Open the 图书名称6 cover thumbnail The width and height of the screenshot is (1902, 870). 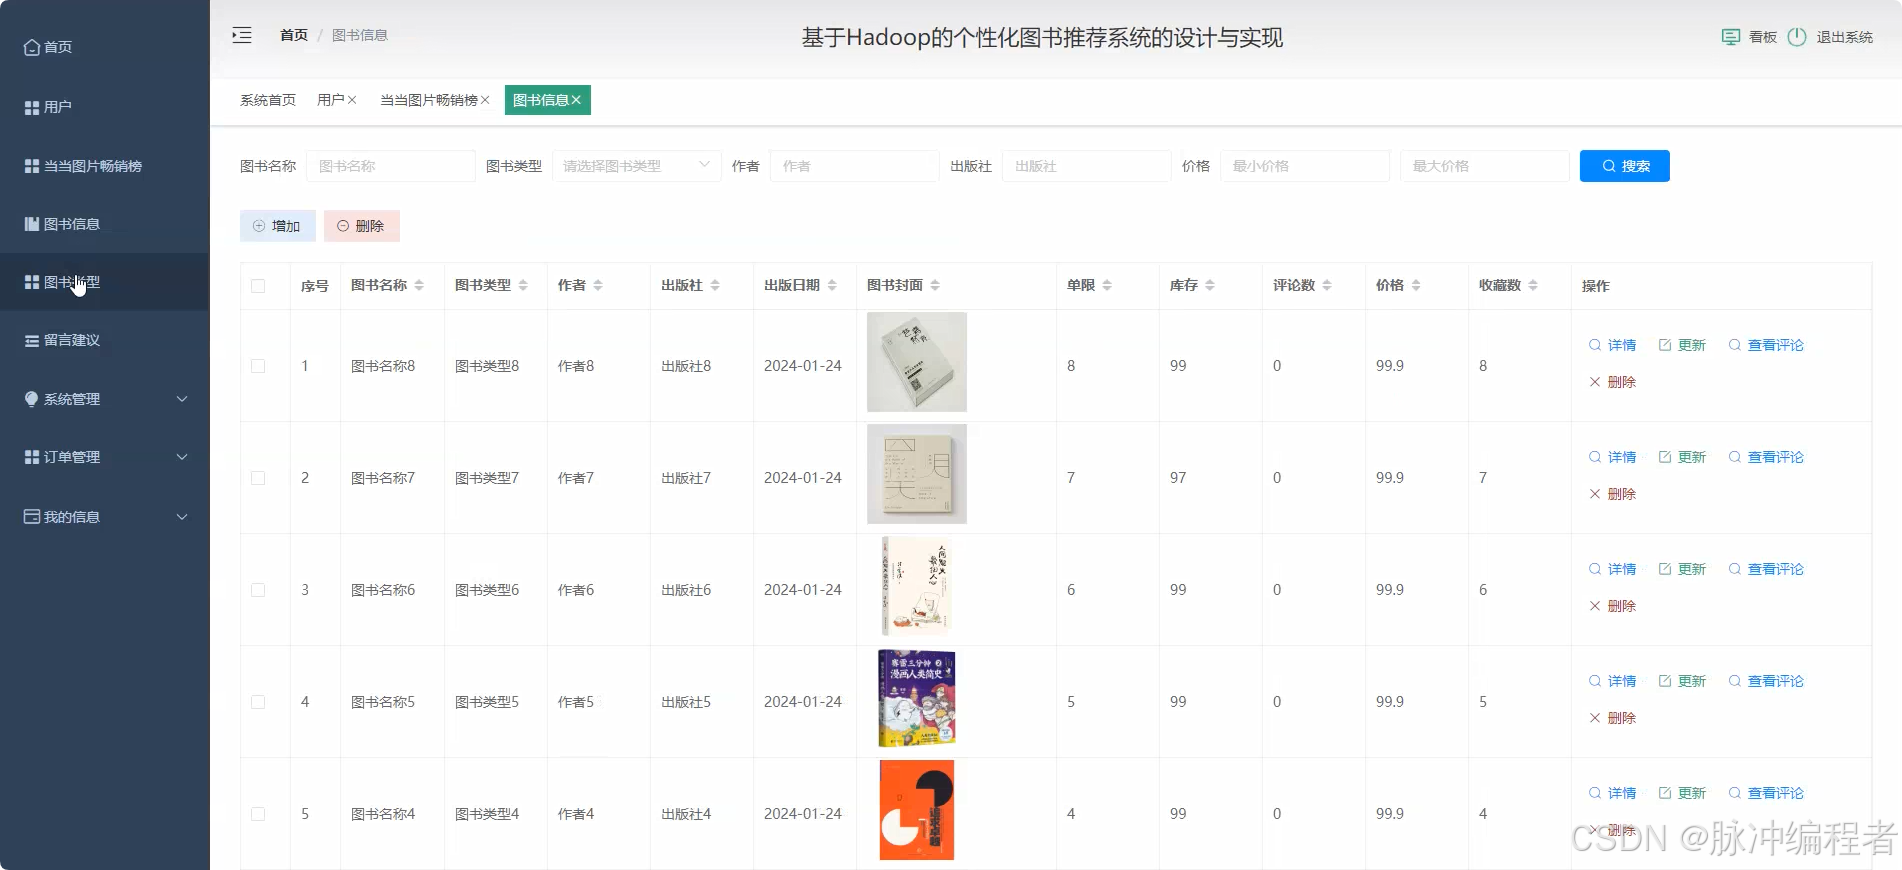coord(917,586)
